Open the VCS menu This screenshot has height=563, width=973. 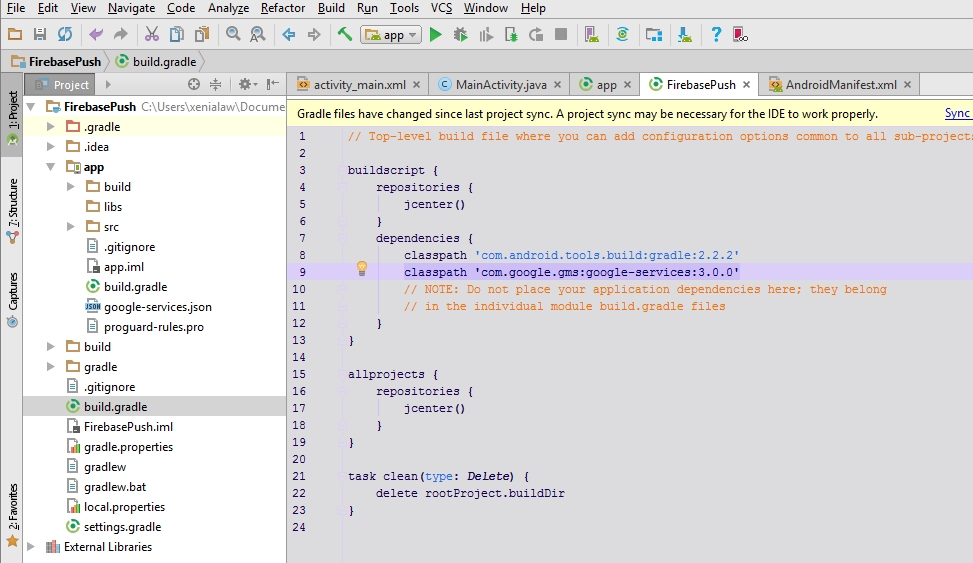(x=441, y=8)
